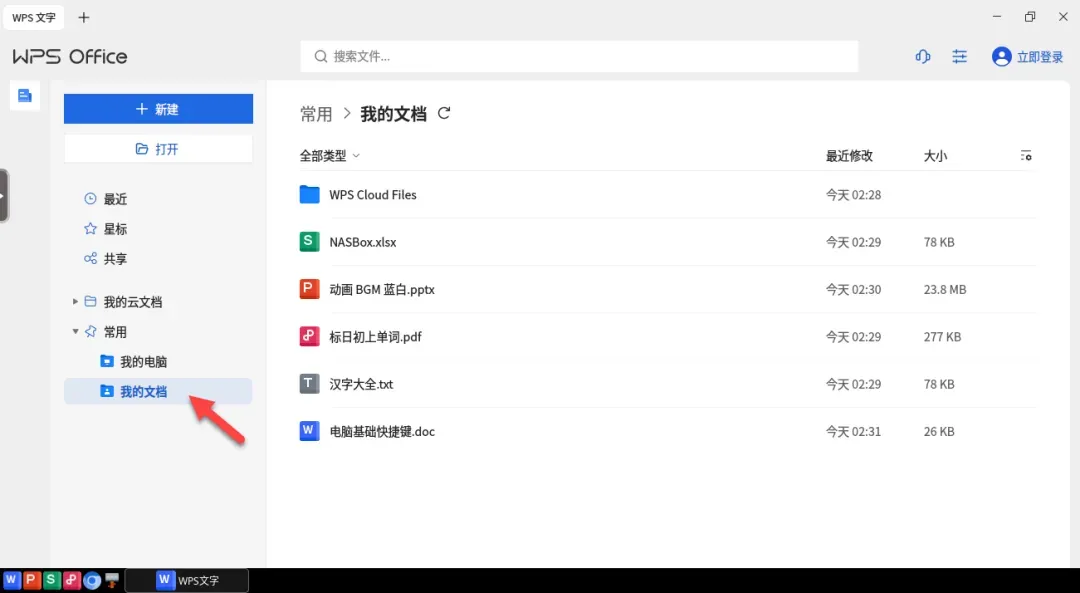Open the list view options icon
This screenshot has height=593, width=1080.
coord(1026,156)
